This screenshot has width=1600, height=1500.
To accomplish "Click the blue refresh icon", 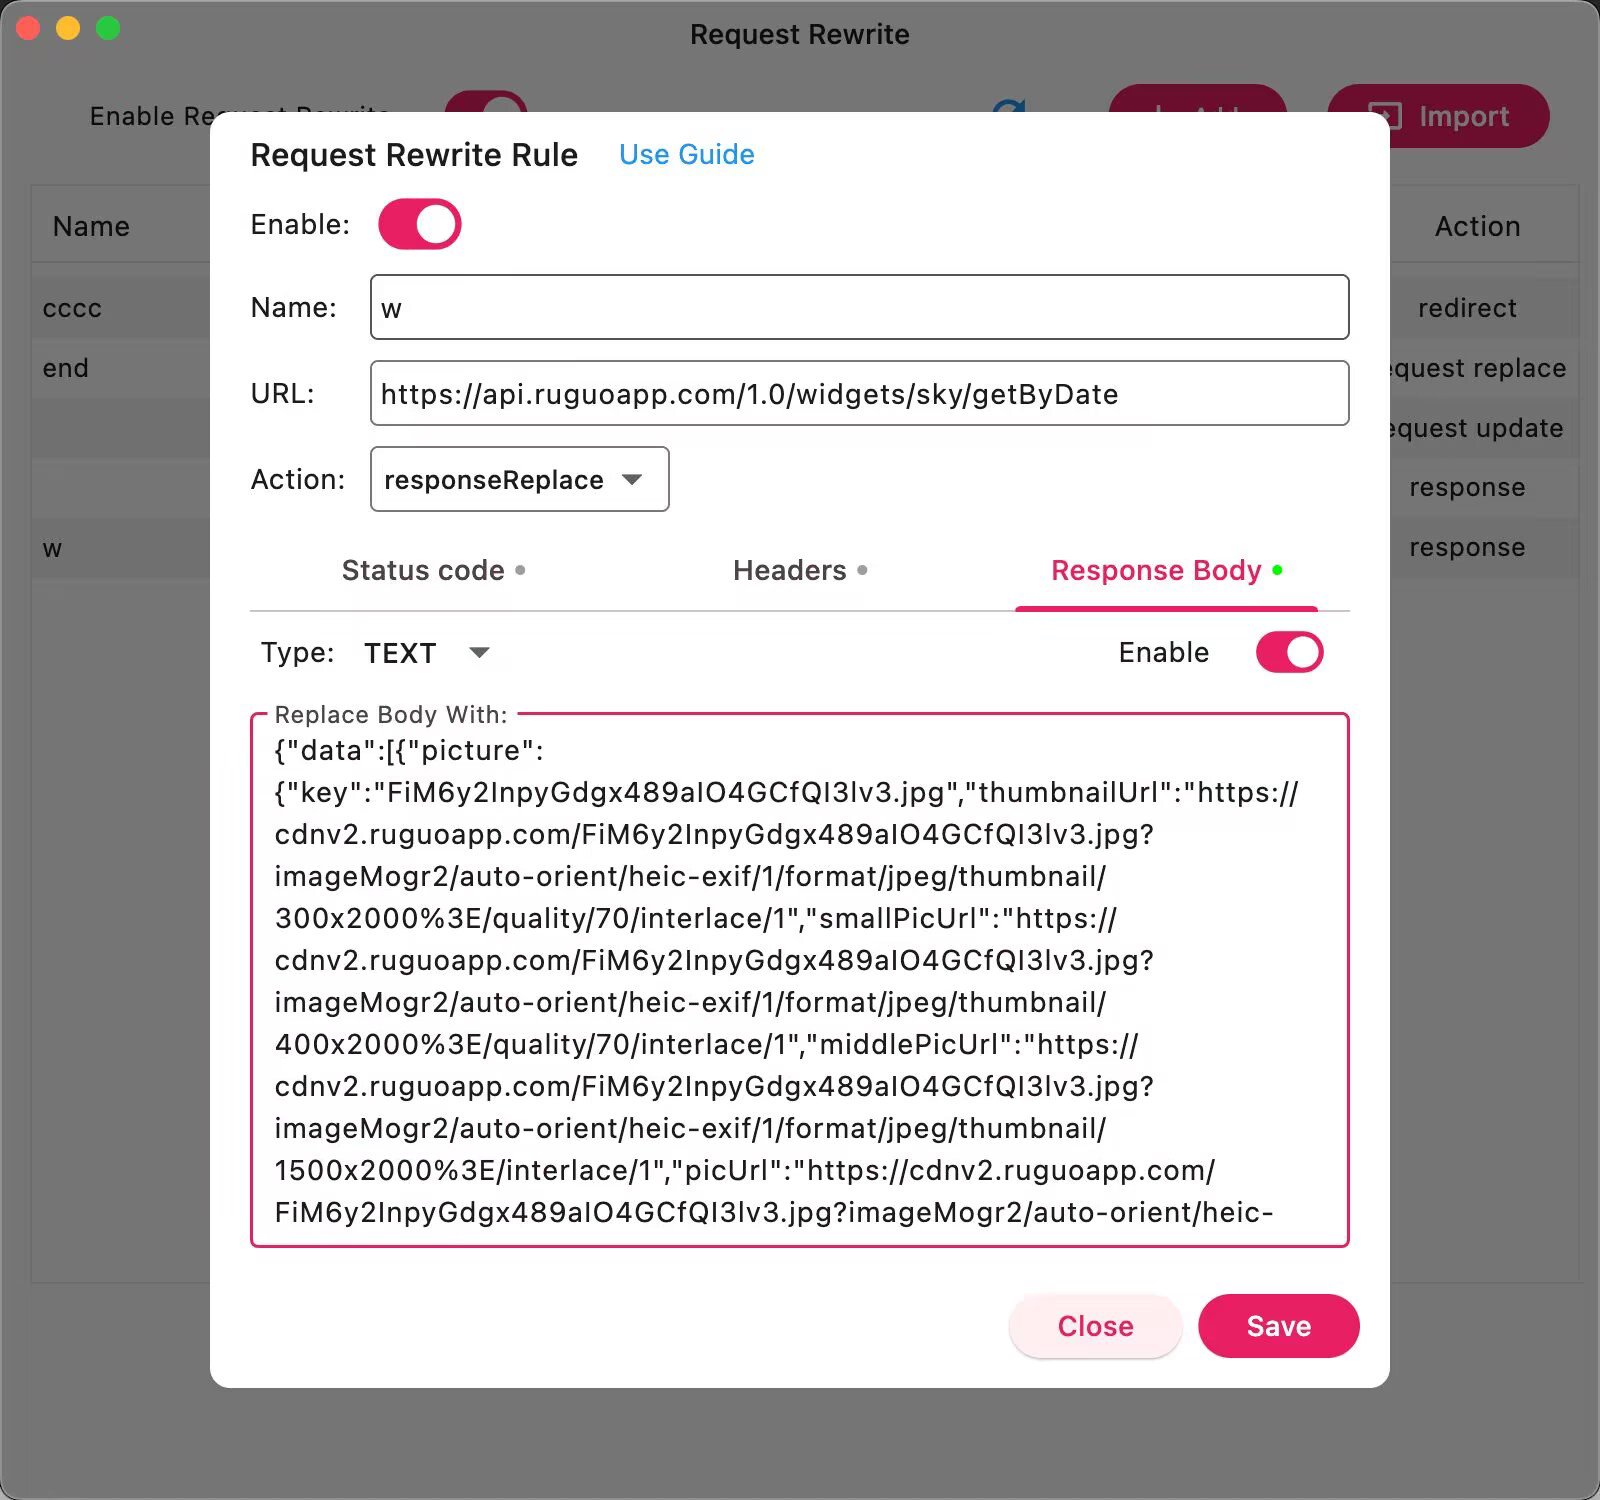I will [1010, 106].
